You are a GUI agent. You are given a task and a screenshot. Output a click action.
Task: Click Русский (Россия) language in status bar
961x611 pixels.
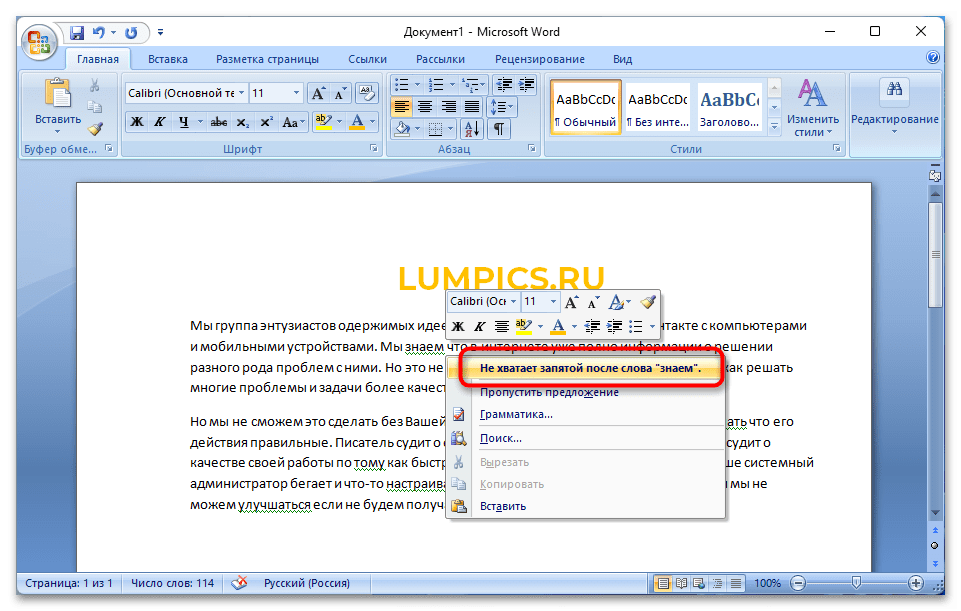pos(308,583)
